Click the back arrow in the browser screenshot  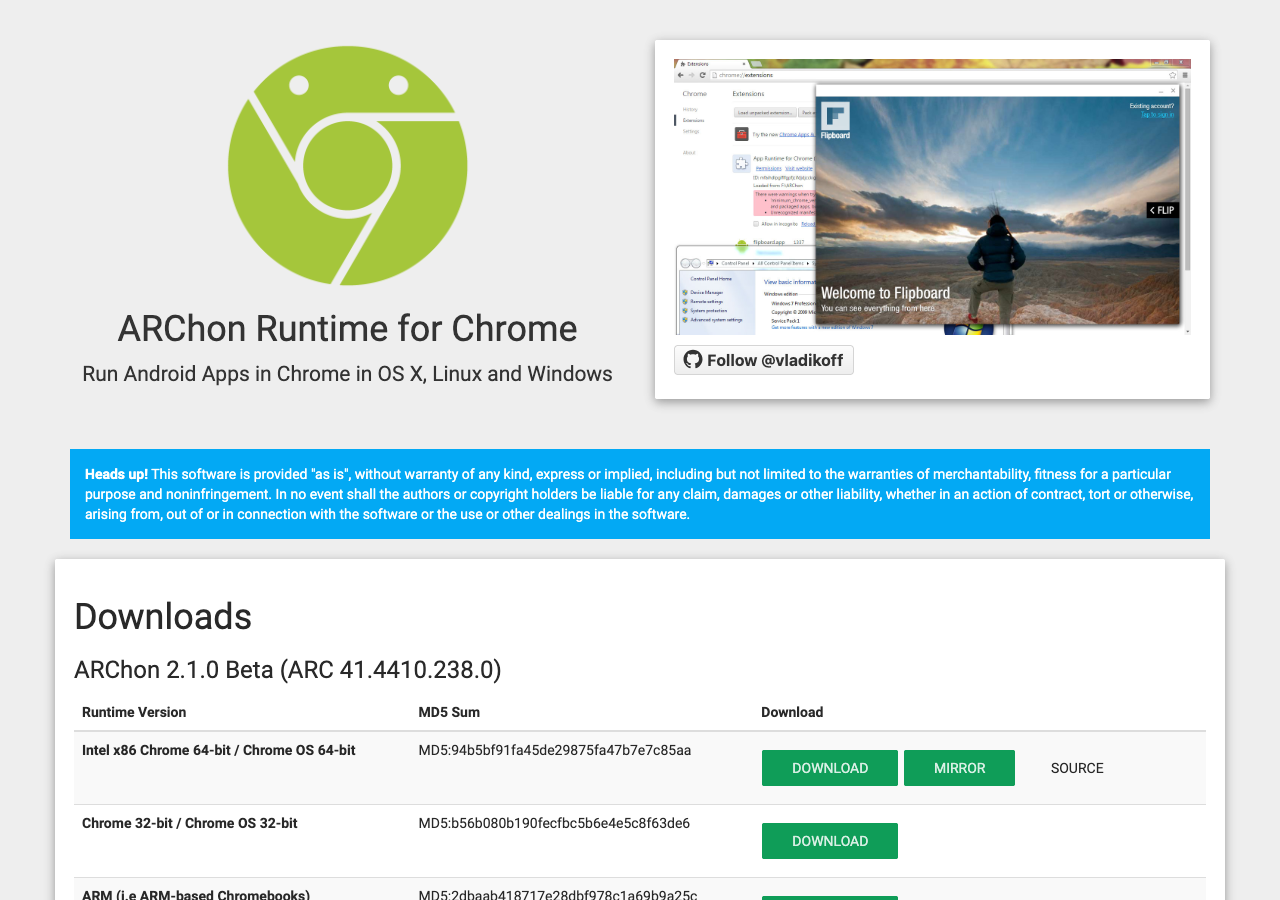[x=680, y=75]
